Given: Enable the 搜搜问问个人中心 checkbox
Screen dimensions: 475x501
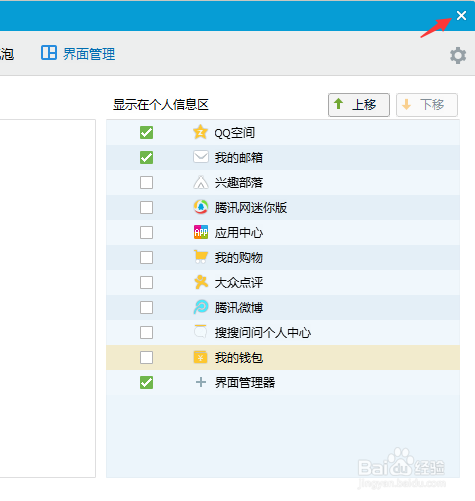Looking at the screenshot, I should coord(146,332).
